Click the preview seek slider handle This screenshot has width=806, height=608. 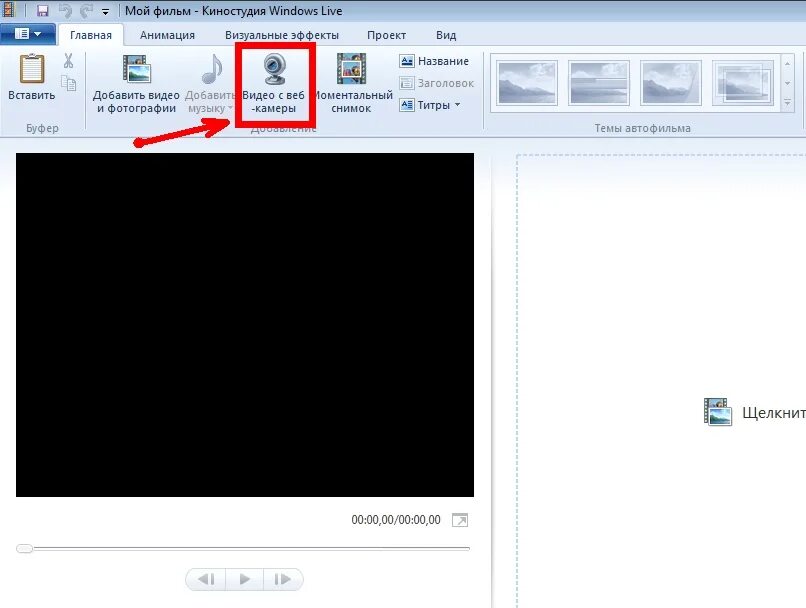[24, 548]
